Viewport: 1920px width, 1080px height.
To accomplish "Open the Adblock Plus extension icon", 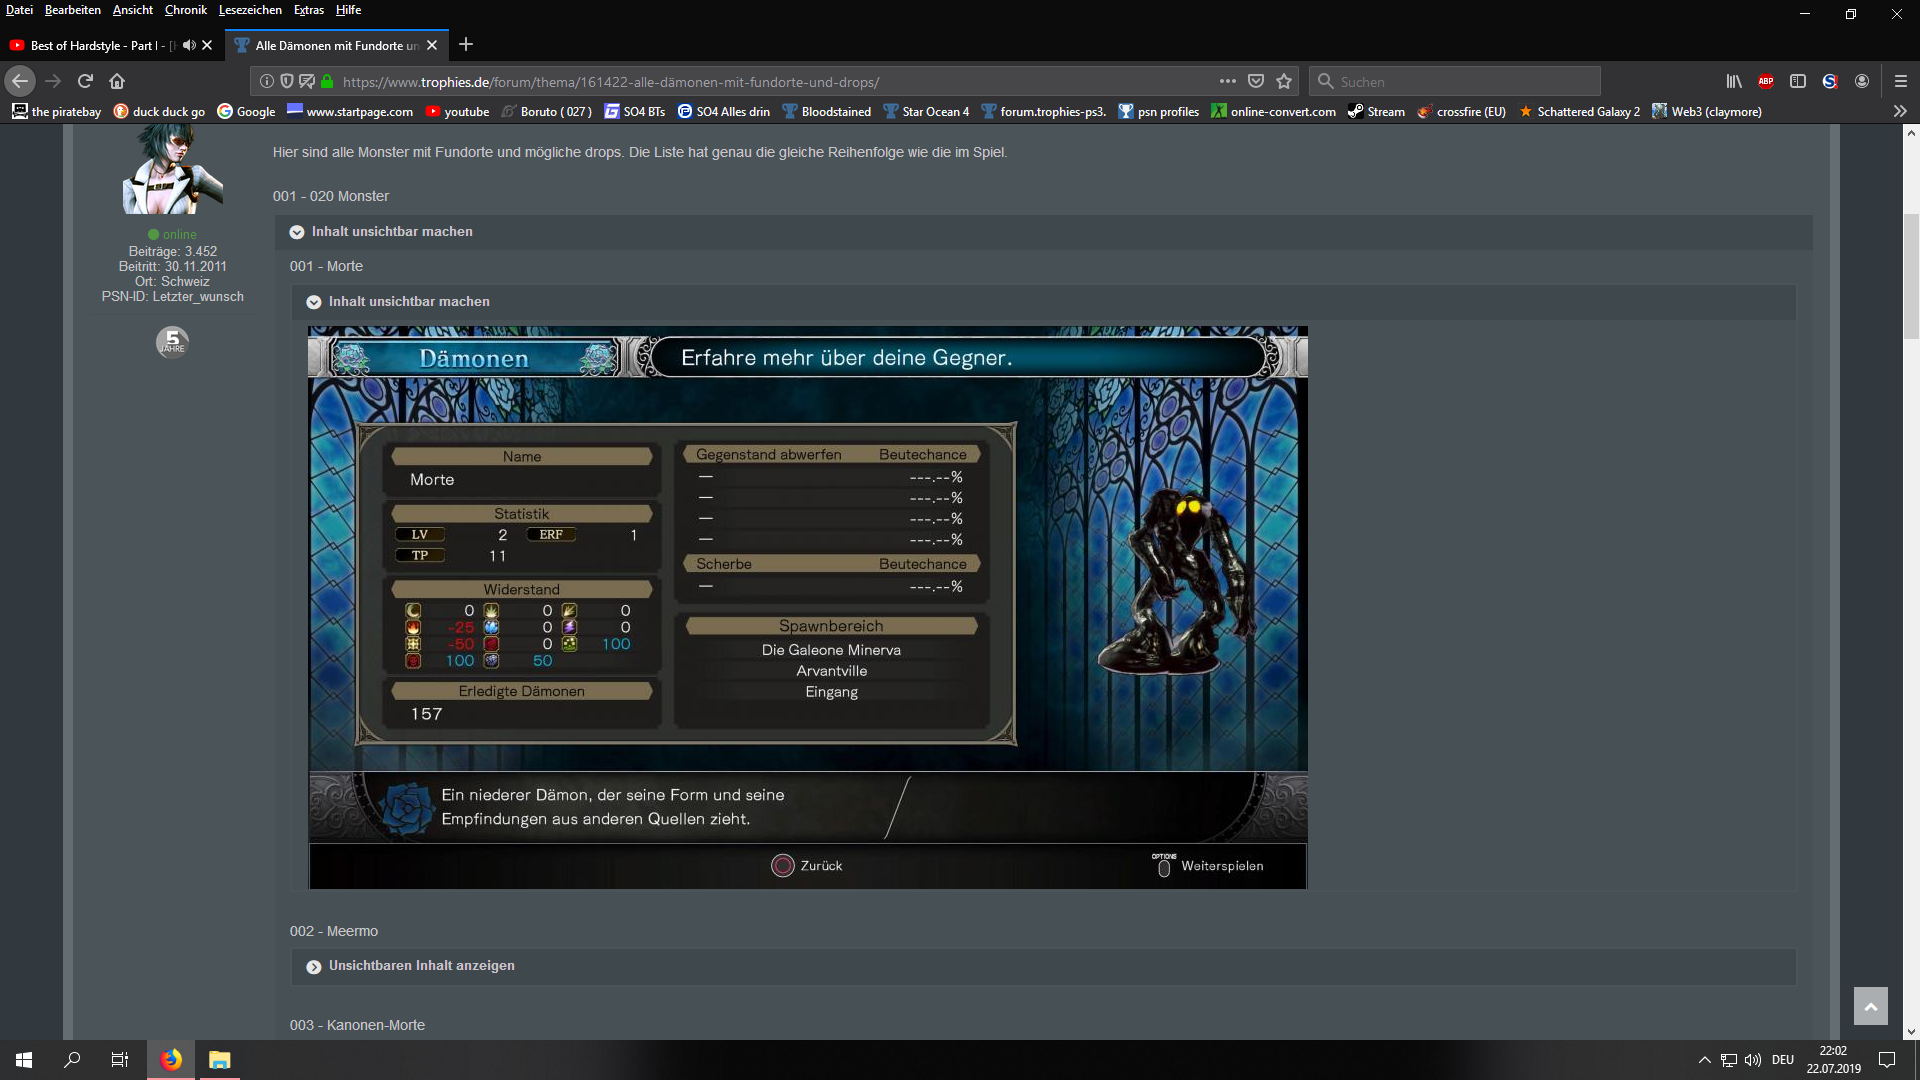I will 1766,81.
